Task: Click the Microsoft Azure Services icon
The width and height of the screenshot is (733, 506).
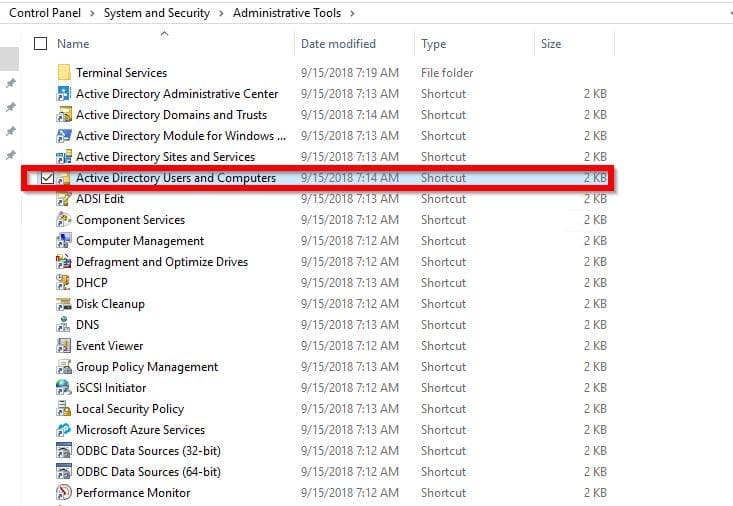Action: pyautogui.click(x=64, y=430)
